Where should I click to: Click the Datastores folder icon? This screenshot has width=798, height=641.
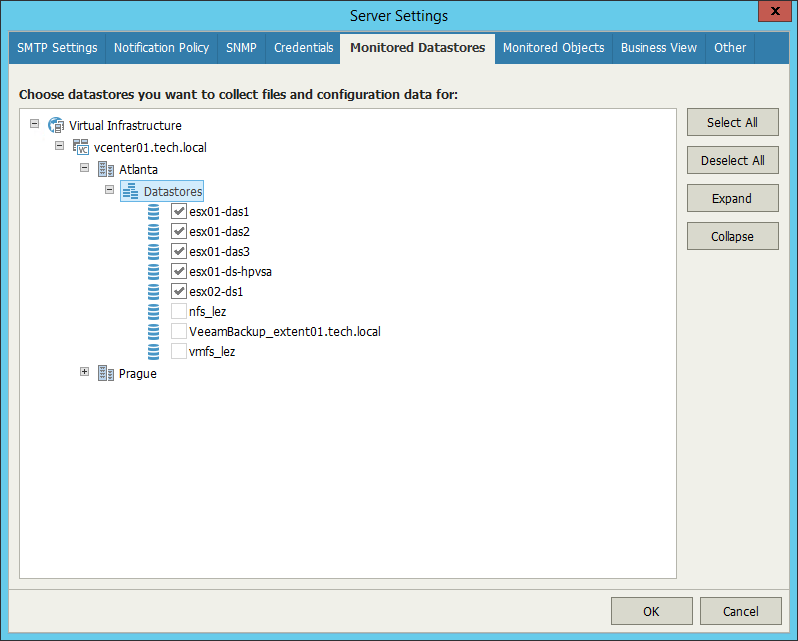coord(130,191)
